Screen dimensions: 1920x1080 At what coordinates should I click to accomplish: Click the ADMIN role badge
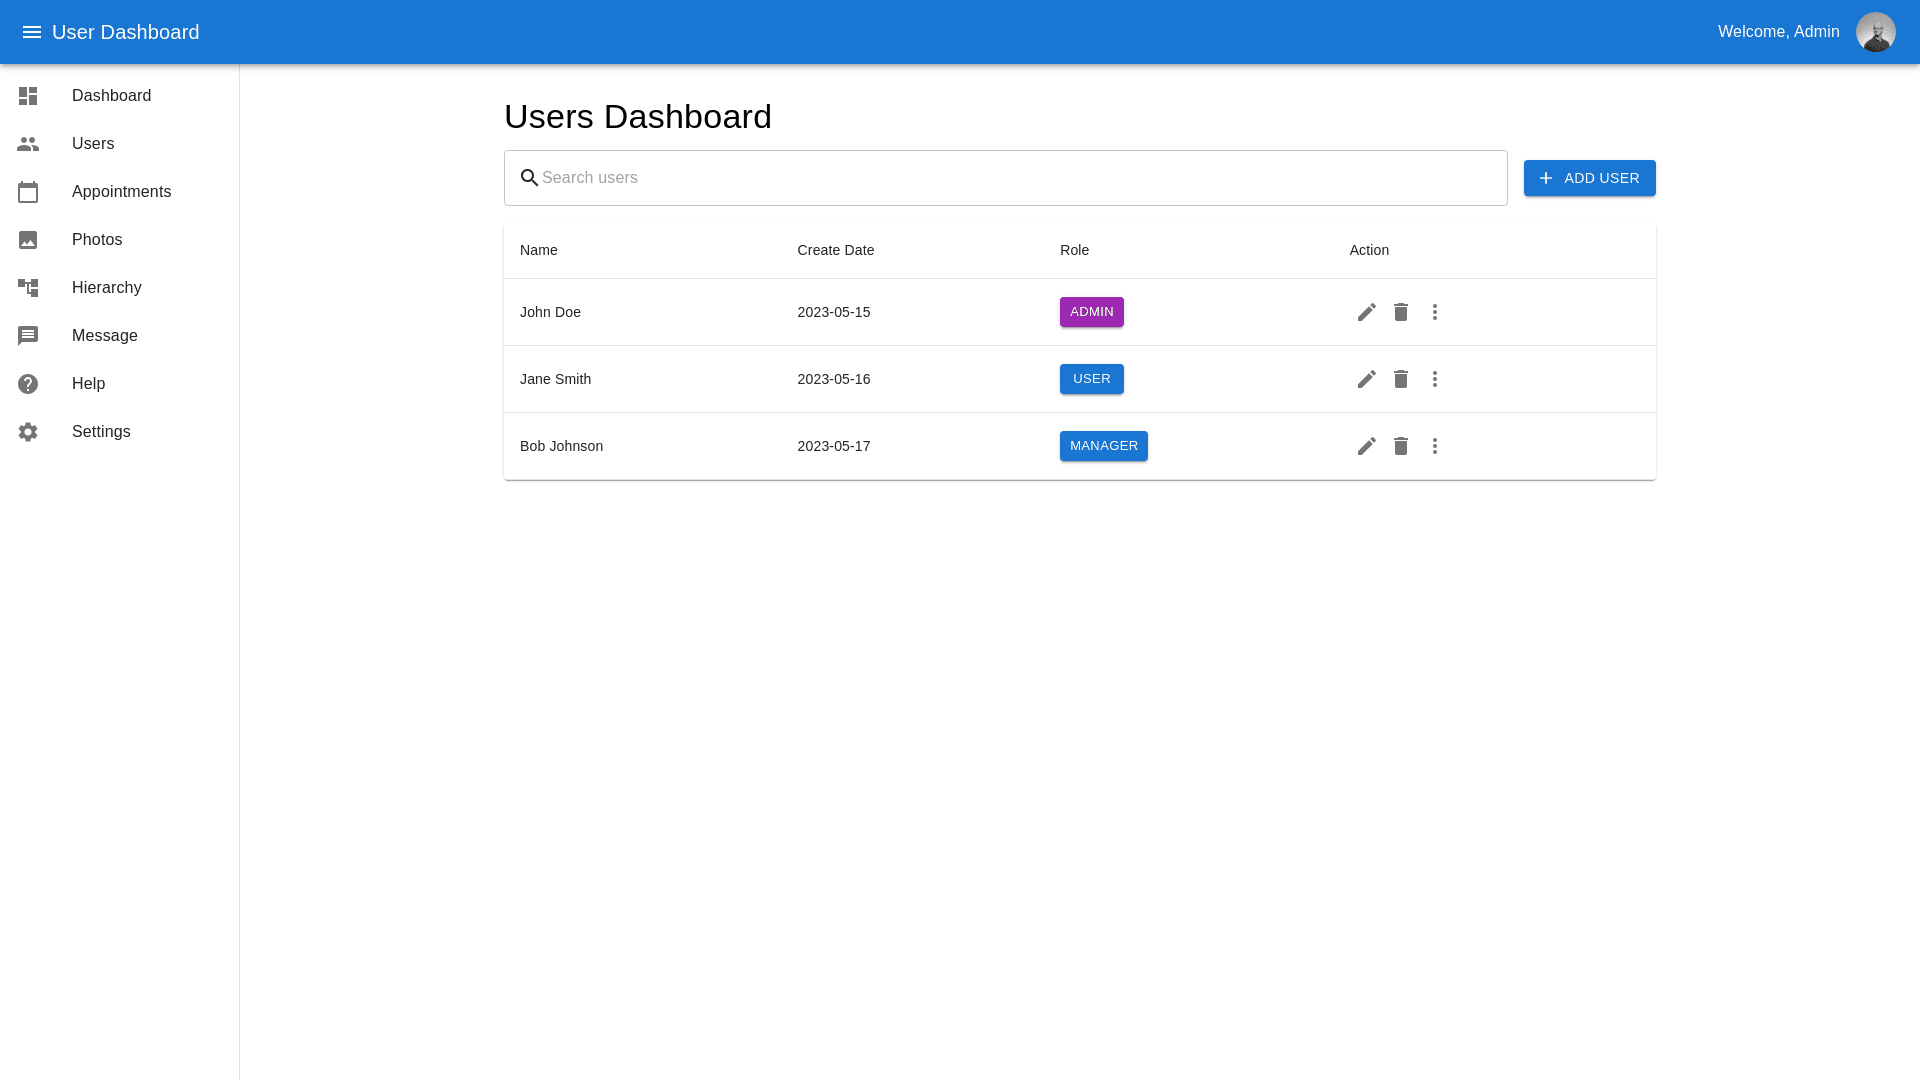click(1091, 312)
